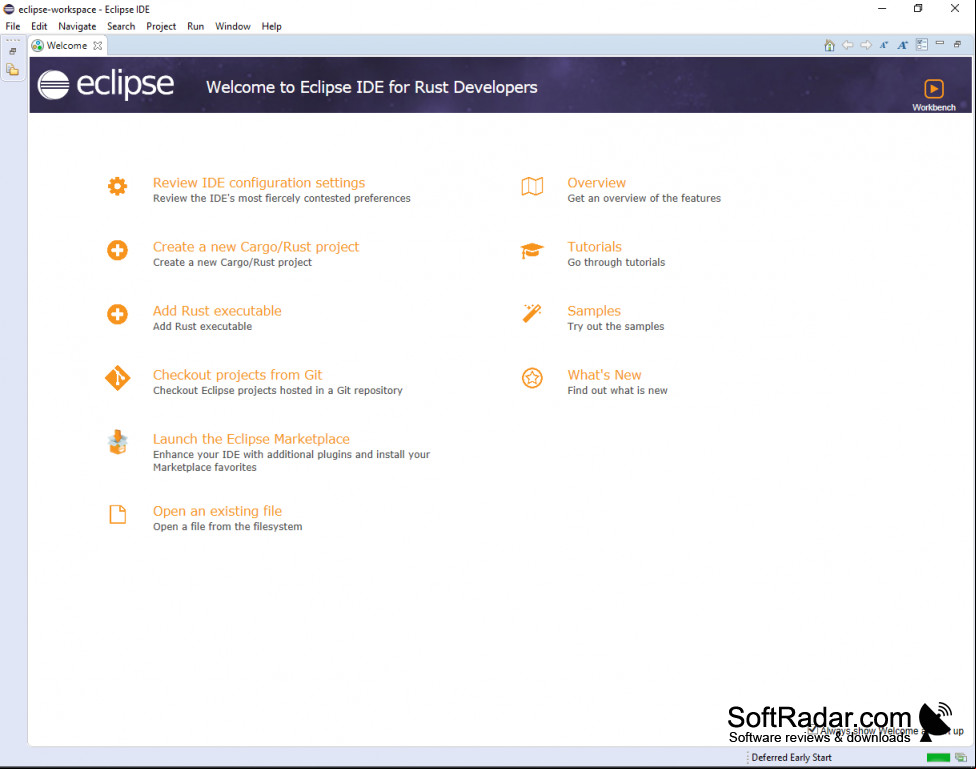Click Add Rust executable link
The width and height of the screenshot is (976, 769).
point(217,311)
